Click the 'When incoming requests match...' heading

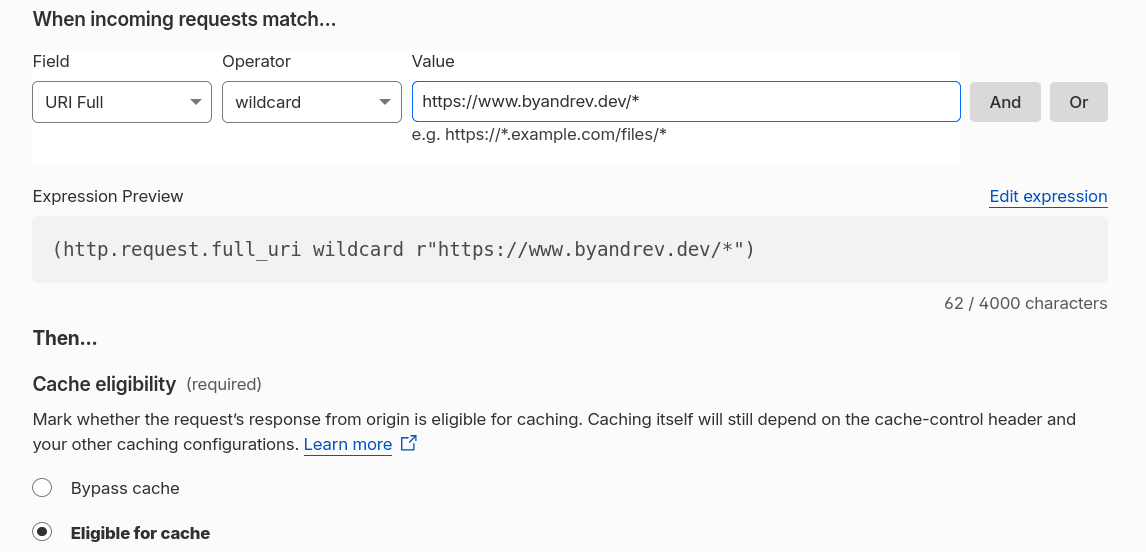(184, 19)
